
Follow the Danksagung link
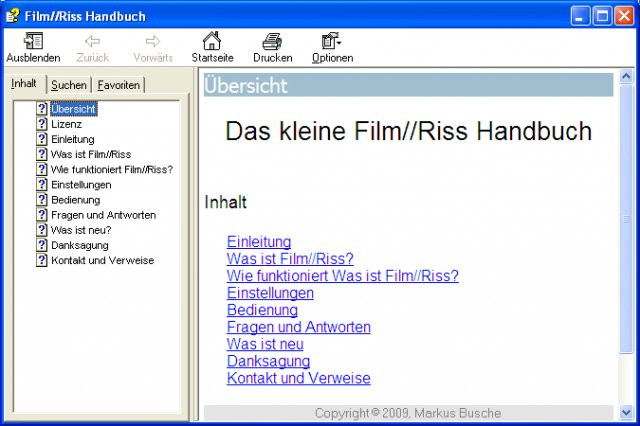[x=268, y=361]
